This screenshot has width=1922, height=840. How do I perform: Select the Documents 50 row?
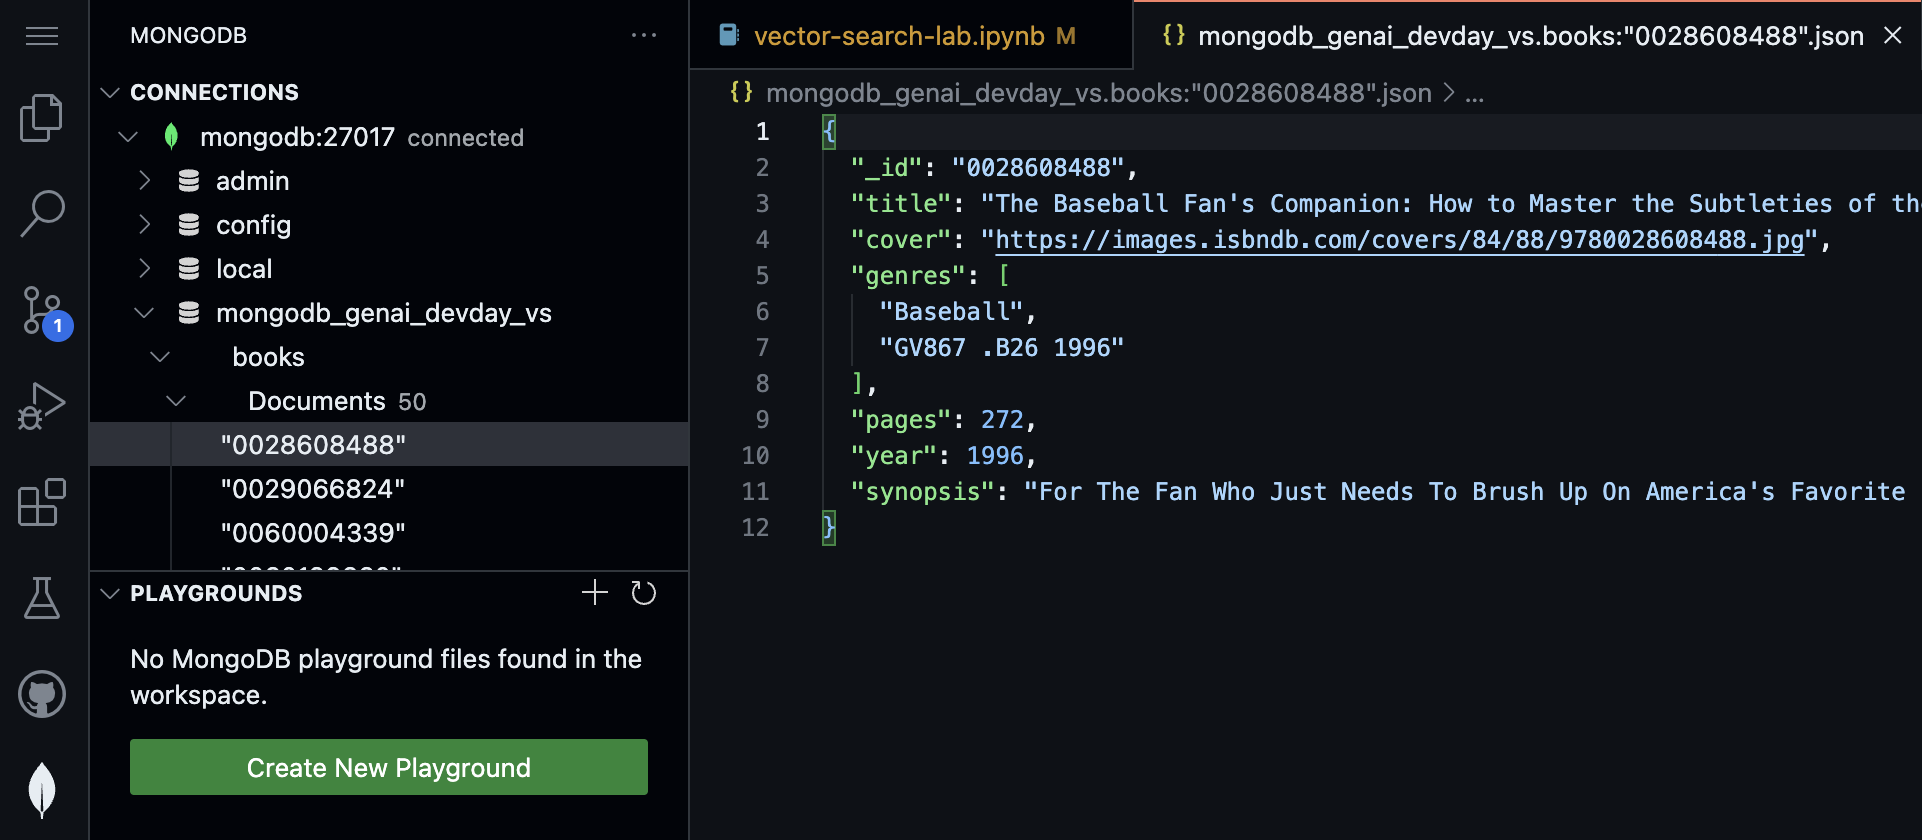click(389, 401)
